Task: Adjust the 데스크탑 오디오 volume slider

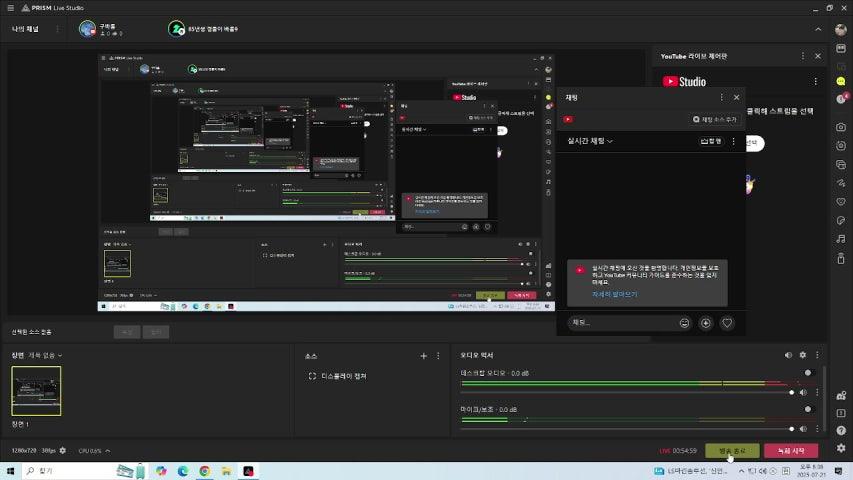Action: click(x=626, y=392)
